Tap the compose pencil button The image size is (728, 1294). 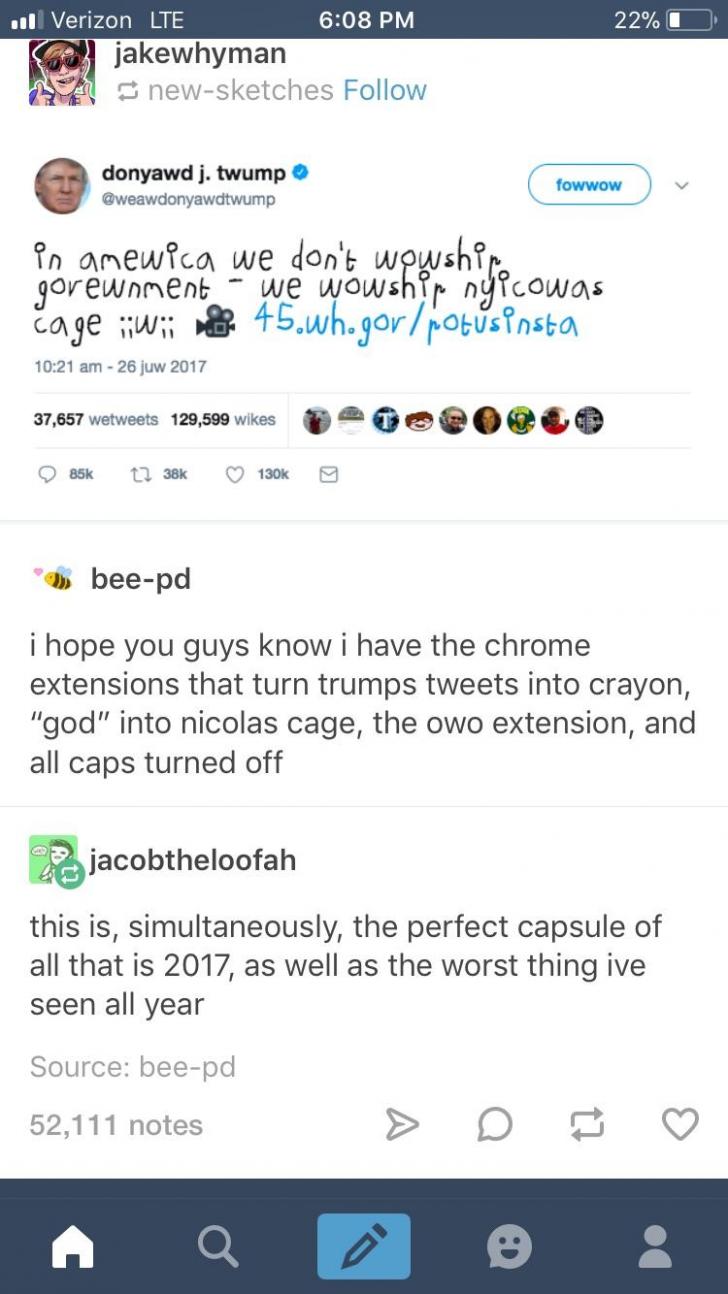364,1246
